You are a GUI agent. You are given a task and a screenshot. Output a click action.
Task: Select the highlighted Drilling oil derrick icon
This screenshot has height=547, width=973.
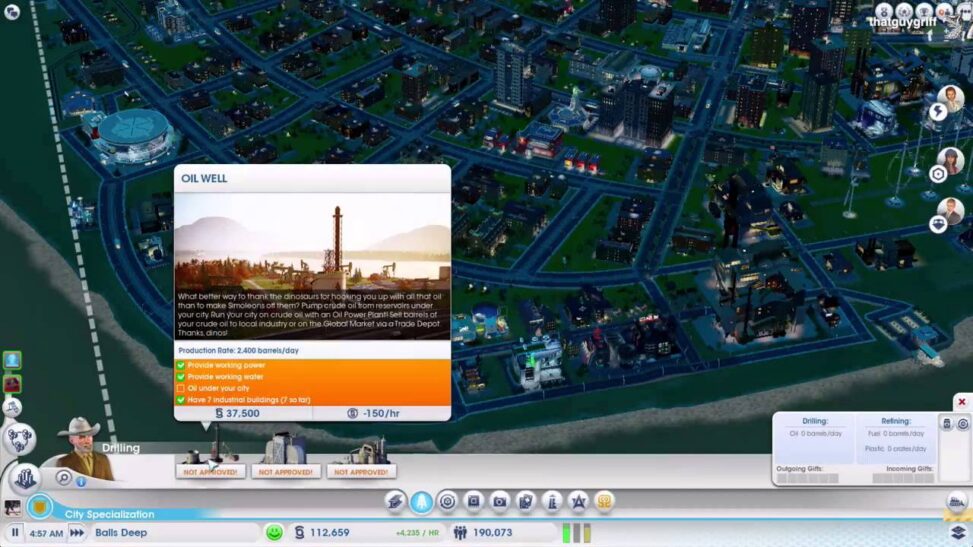pyautogui.click(x=421, y=501)
